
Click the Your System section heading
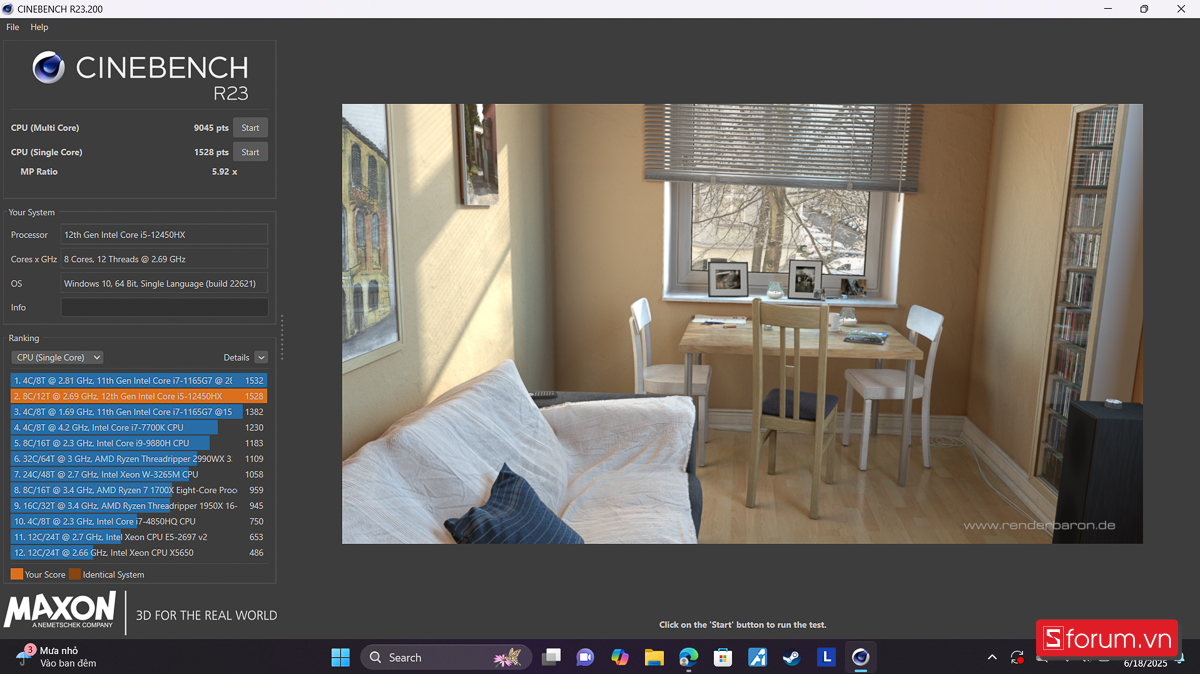32,212
